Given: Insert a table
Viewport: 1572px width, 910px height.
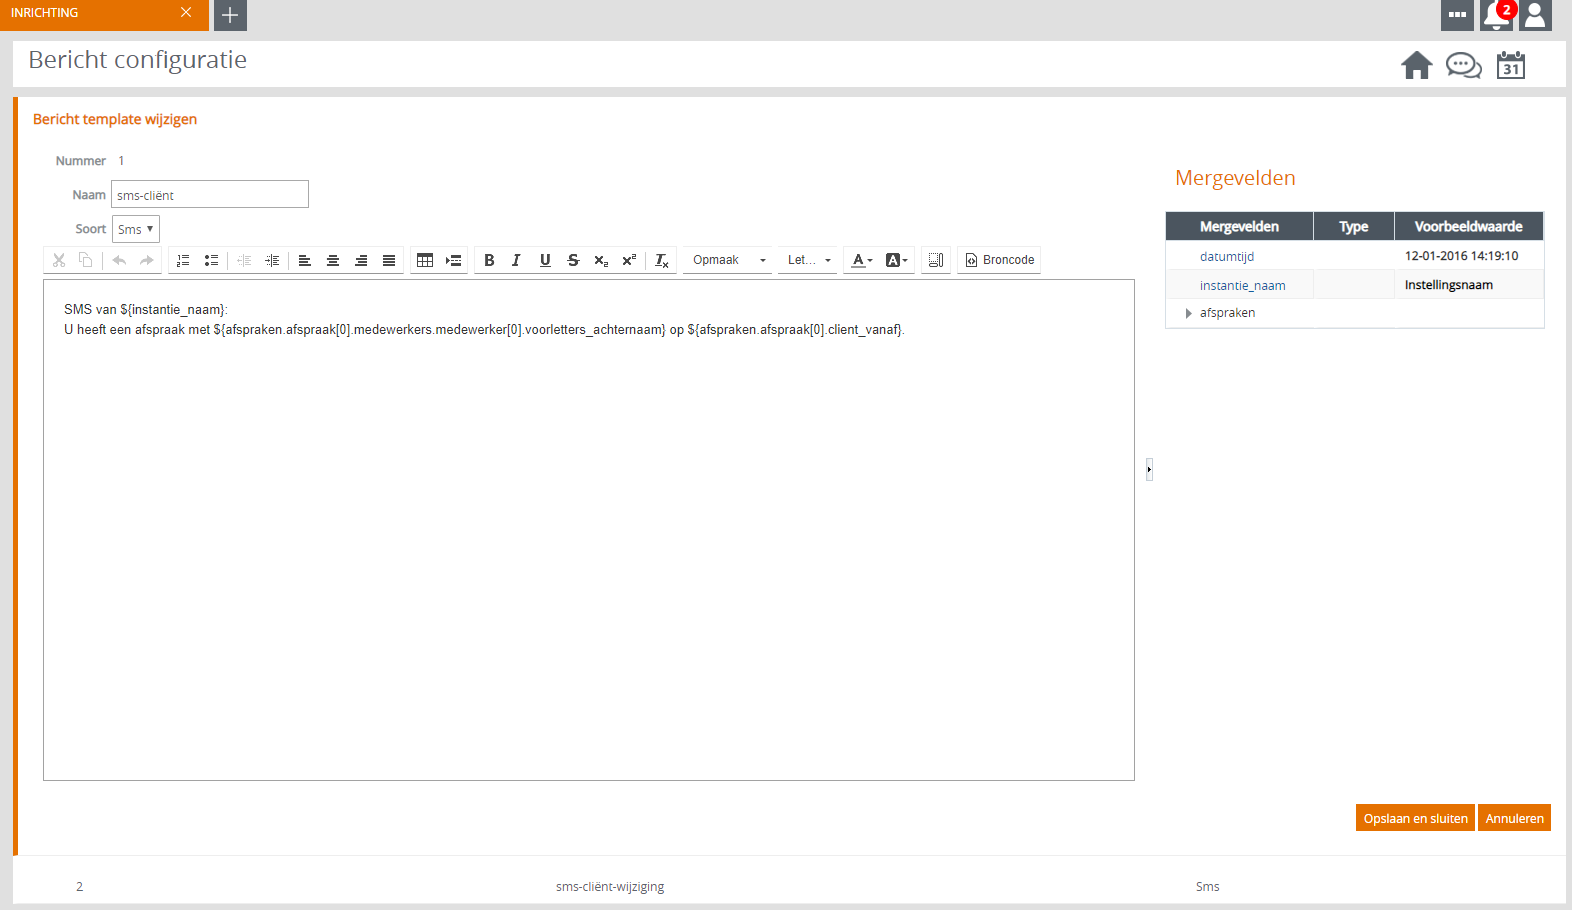Looking at the screenshot, I should click(425, 260).
